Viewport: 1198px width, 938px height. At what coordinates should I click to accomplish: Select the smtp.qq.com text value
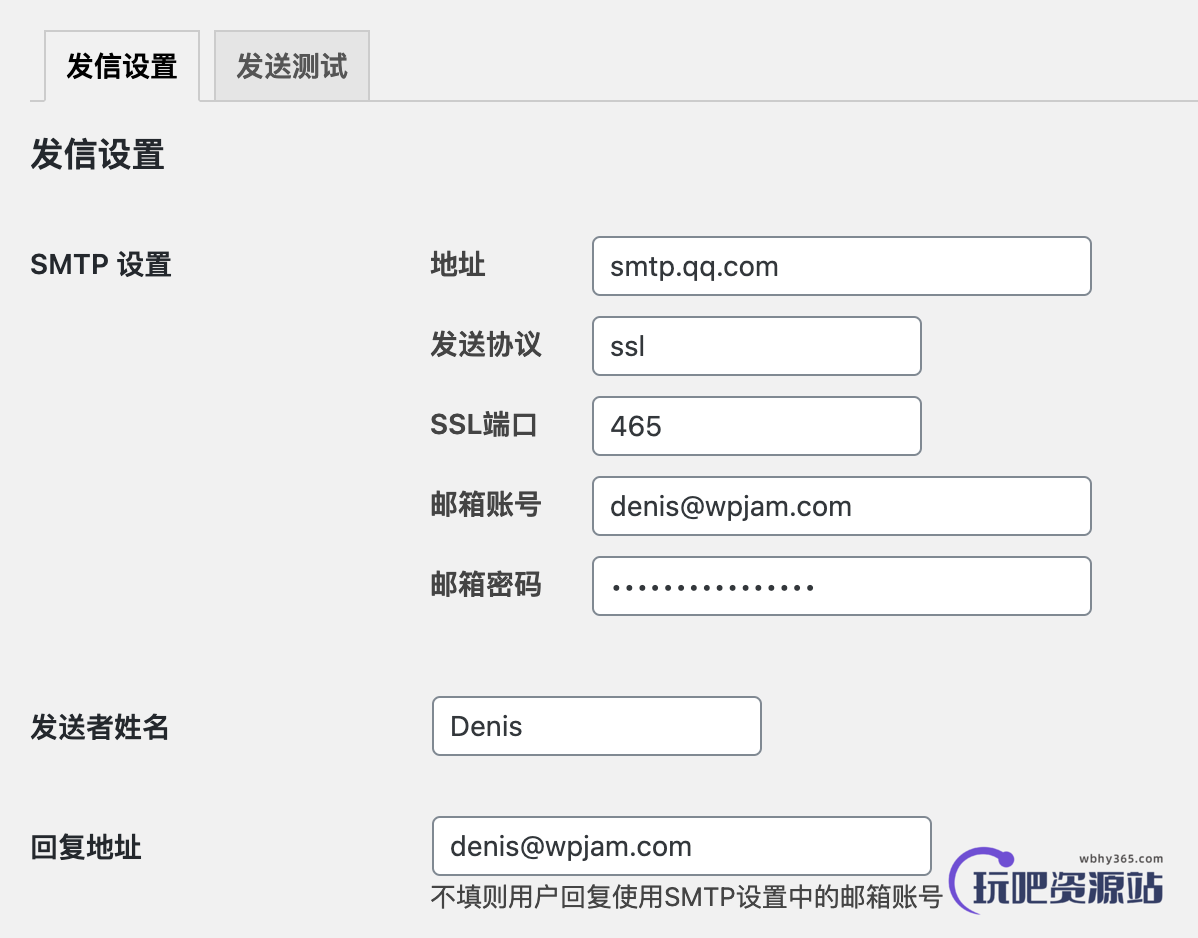pos(694,266)
